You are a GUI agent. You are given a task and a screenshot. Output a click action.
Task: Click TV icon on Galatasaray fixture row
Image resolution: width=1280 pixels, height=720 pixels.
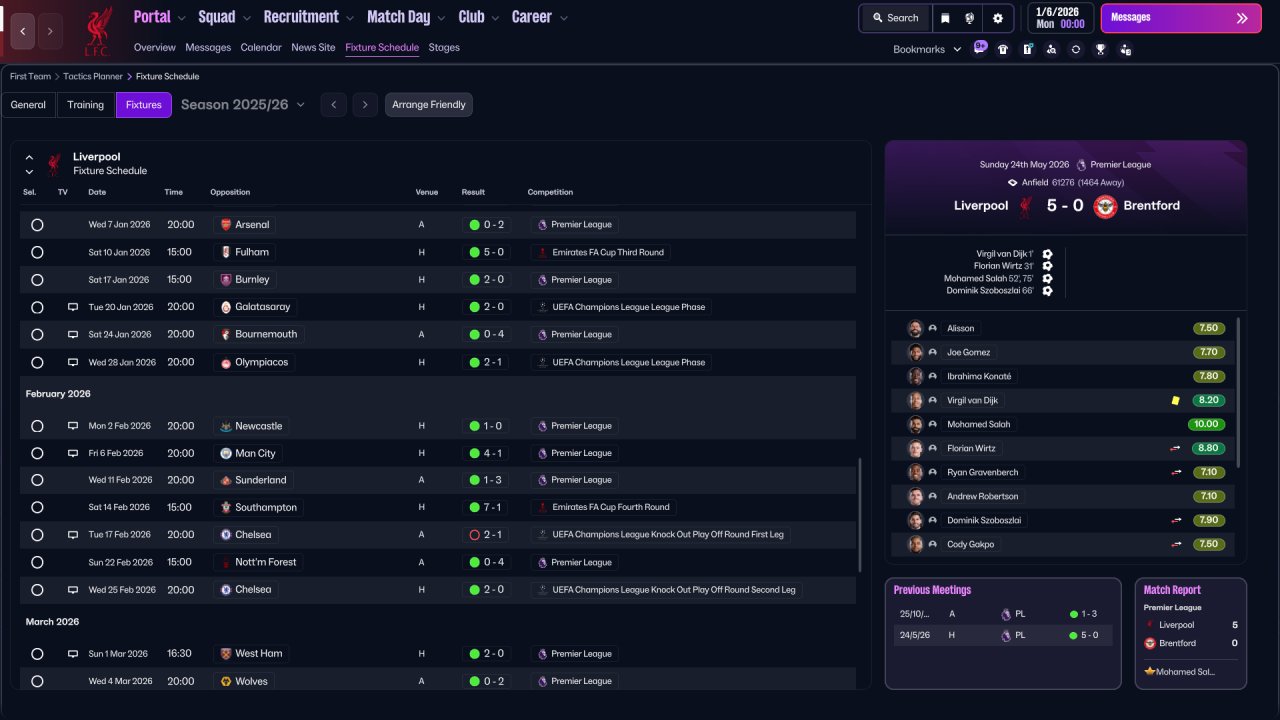[x=73, y=307]
